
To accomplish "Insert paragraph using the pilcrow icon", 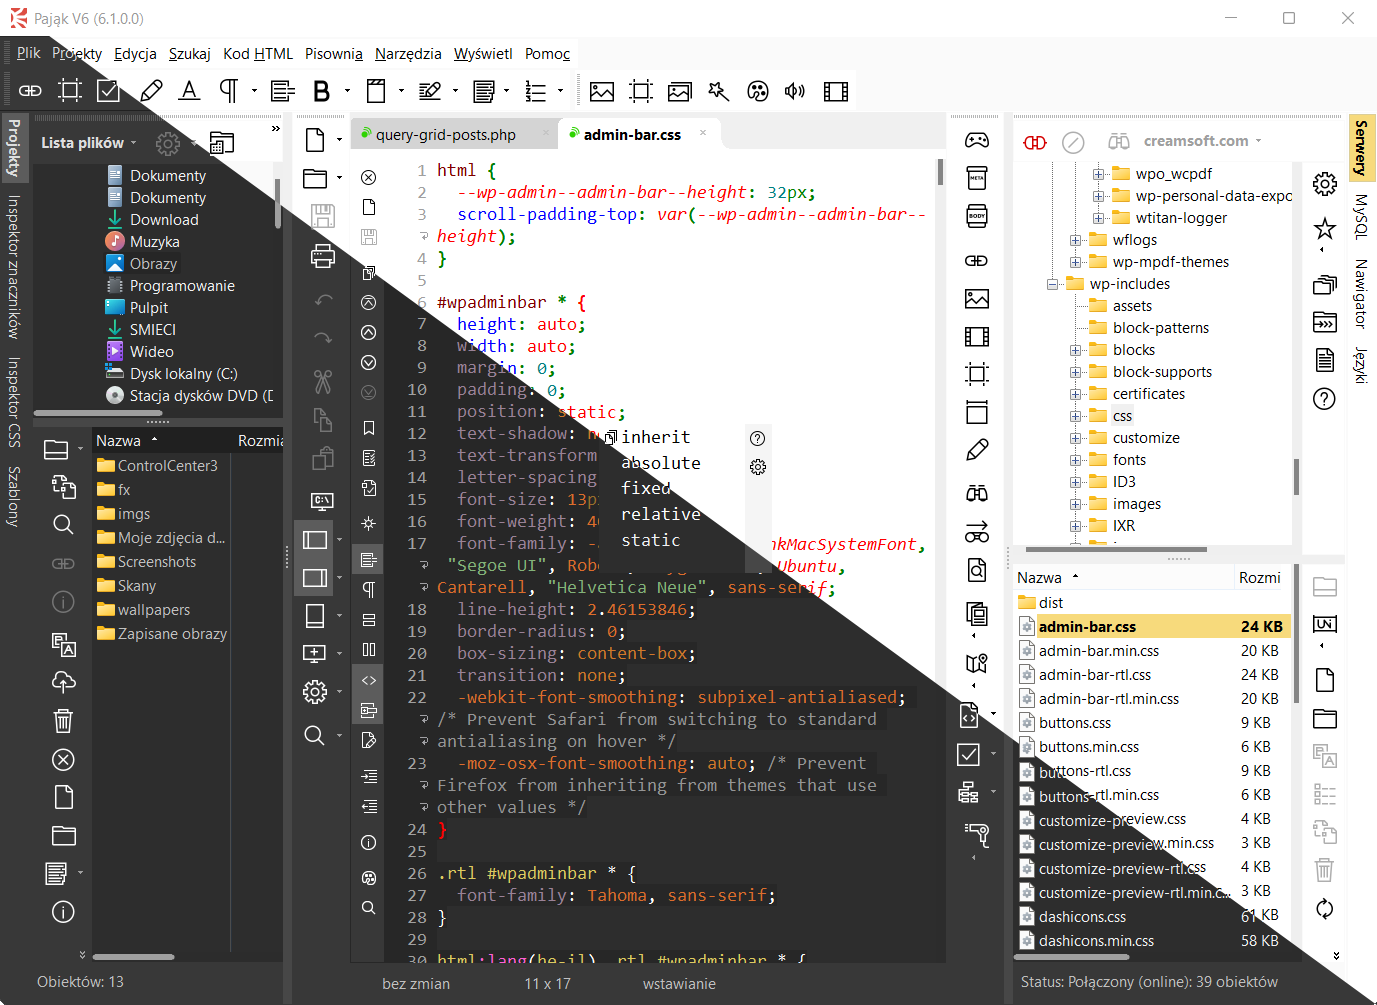I will (x=229, y=91).
